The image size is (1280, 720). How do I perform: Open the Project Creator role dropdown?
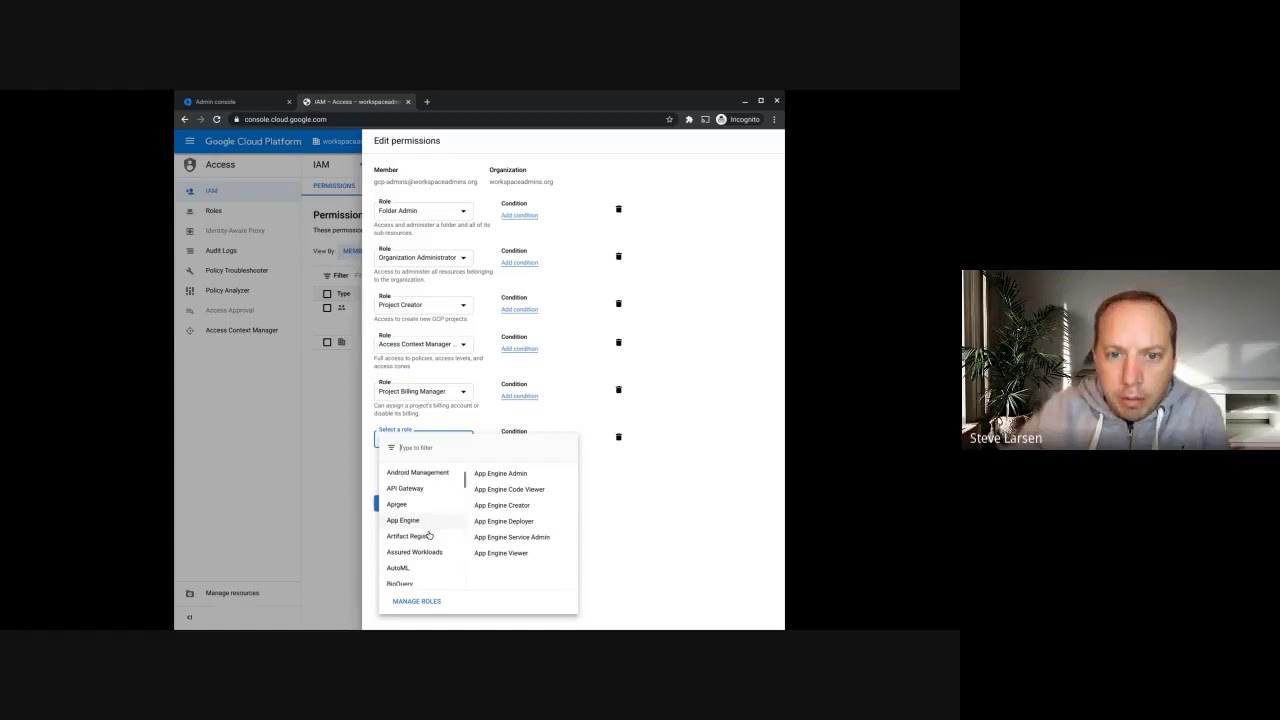(423, 304)
